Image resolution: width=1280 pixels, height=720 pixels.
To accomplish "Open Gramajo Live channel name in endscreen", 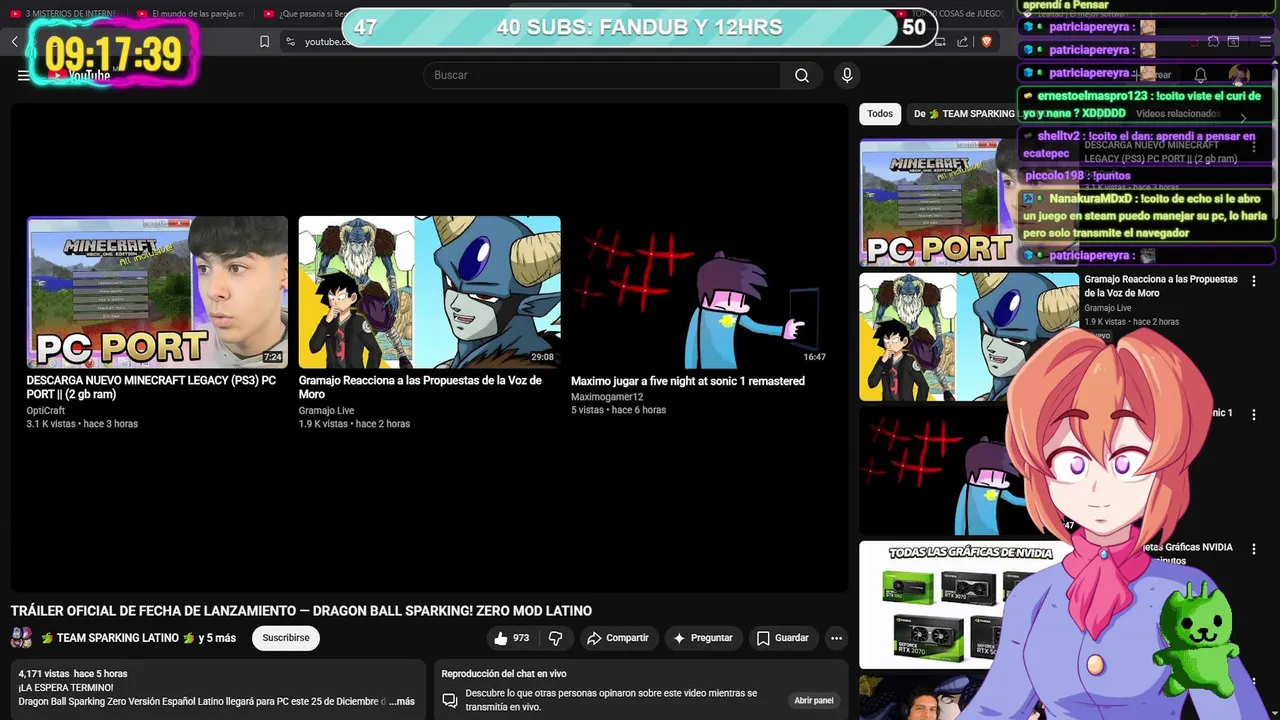I will 326,411.
